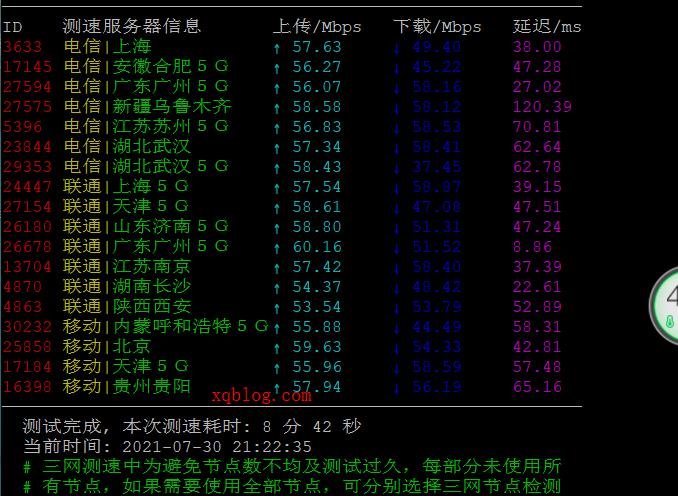The height and width of the screenshot is (496, 678).
Task: Select server ID 23844
Action: click(27, 147)
